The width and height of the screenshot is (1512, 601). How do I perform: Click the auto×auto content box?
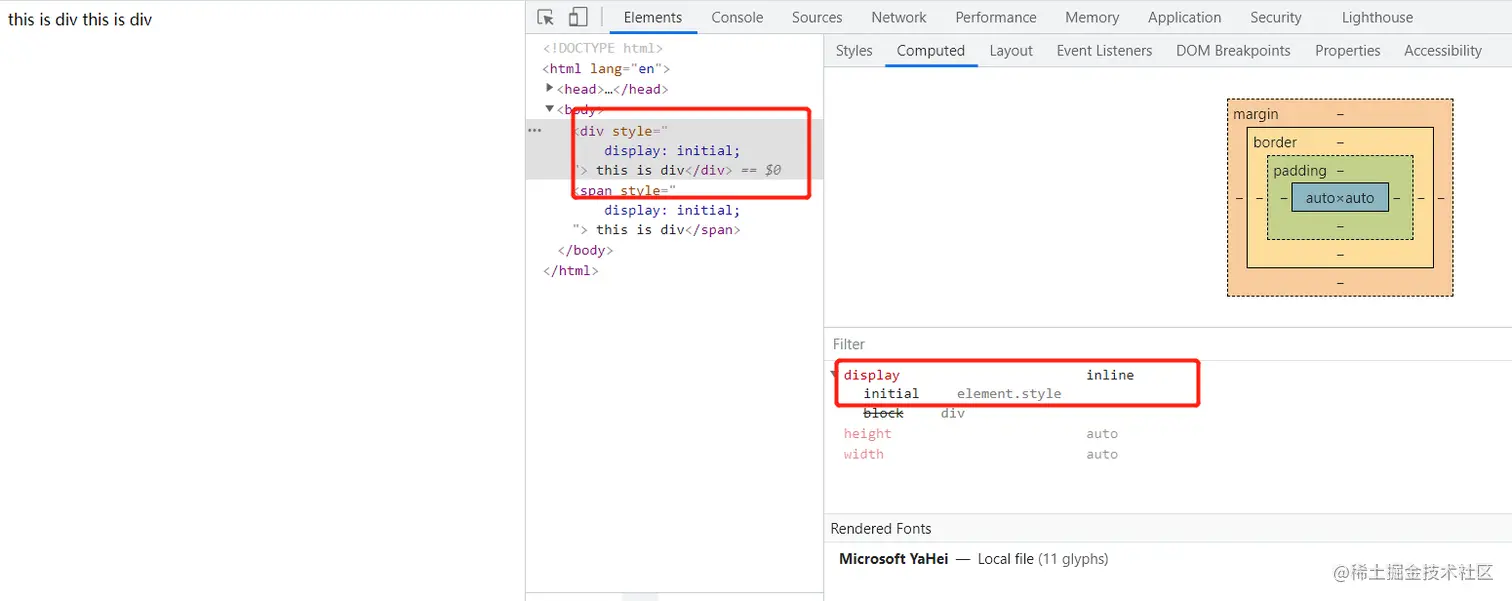pyautogui.click(x=1340, y=197)
